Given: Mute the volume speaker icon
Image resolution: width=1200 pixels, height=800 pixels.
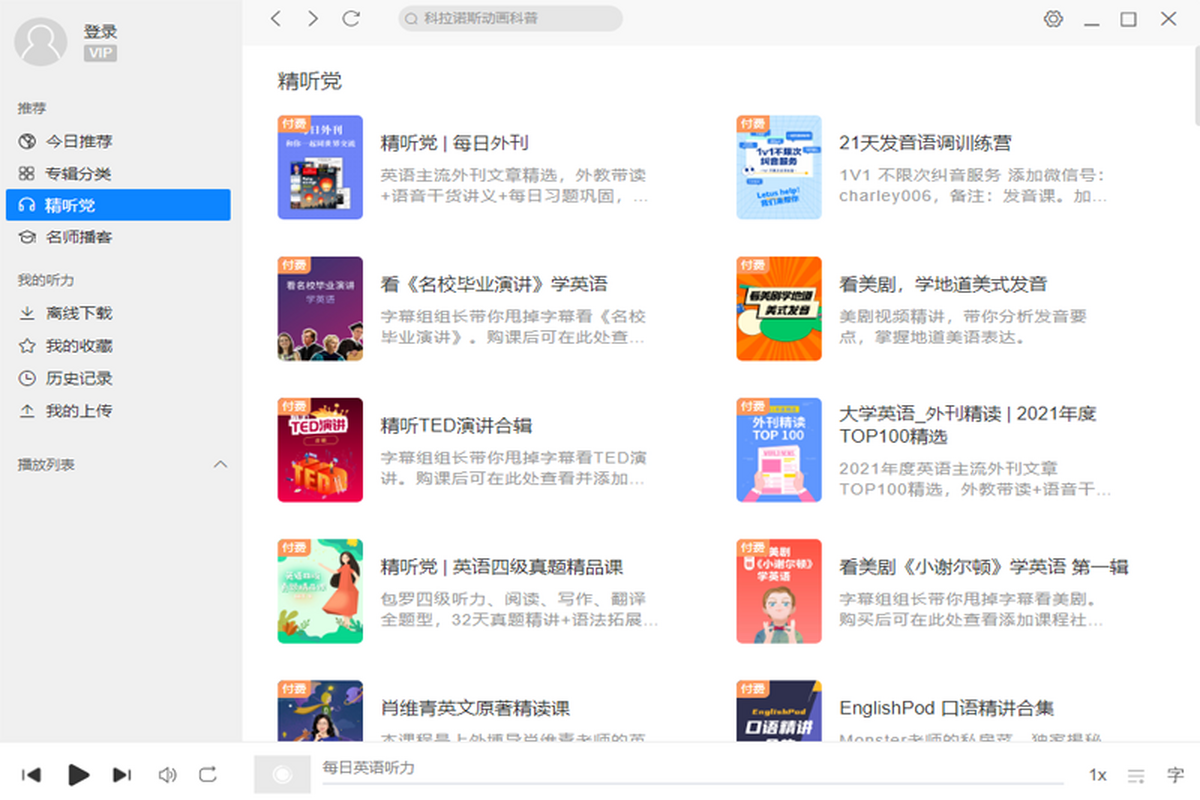Looking at the screenshot, I should pos(167,774).
